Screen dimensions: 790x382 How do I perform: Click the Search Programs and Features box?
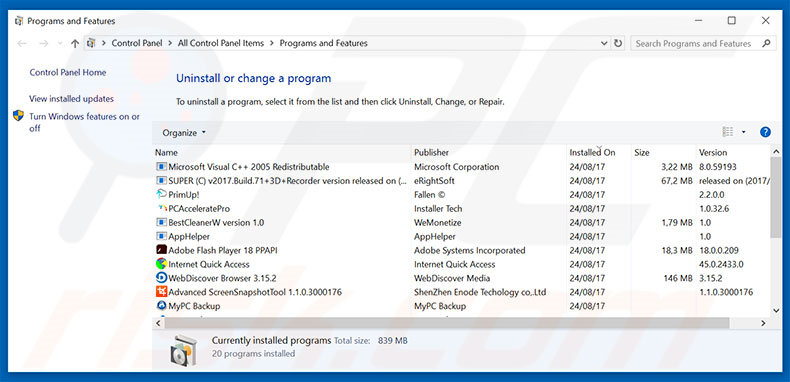pyautogui.click(x=693, y=43)
